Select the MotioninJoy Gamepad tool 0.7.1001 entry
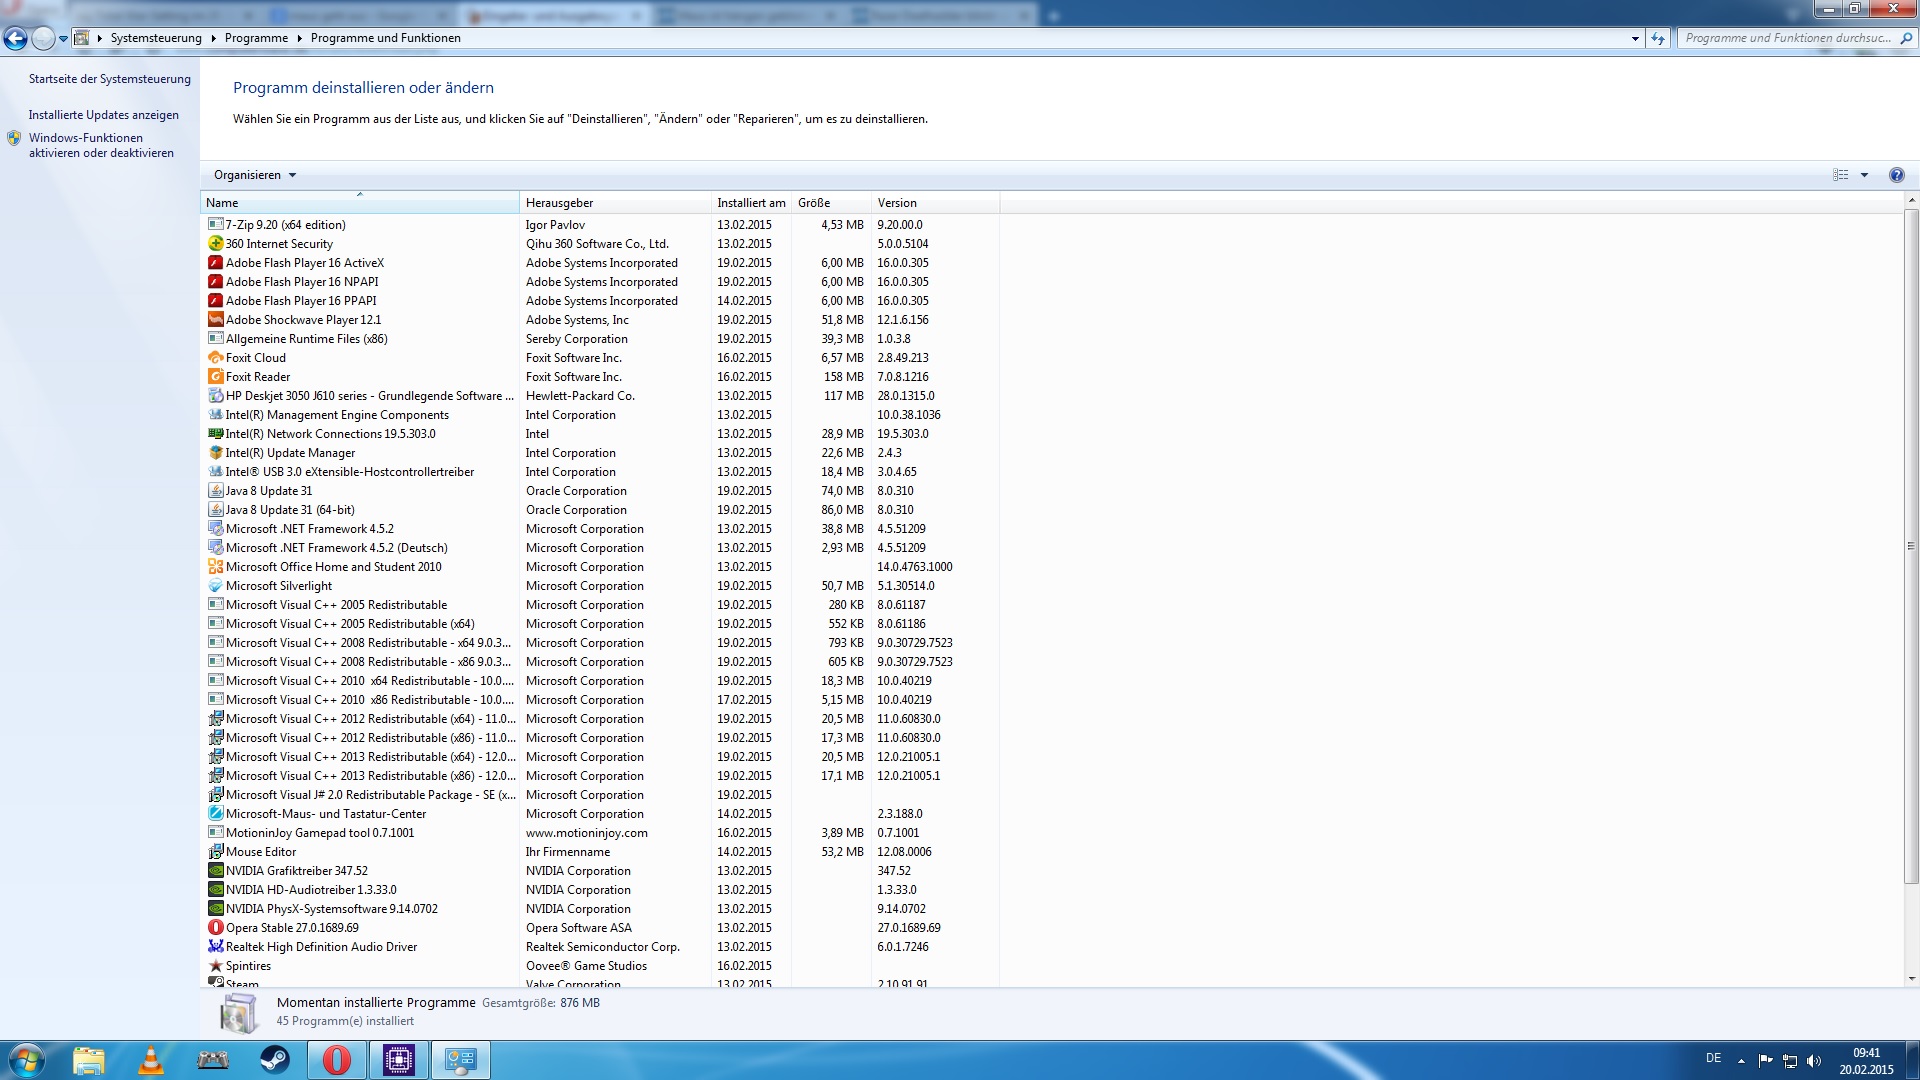Viewport: 1920px width, 1080px height. coord(600,833)
